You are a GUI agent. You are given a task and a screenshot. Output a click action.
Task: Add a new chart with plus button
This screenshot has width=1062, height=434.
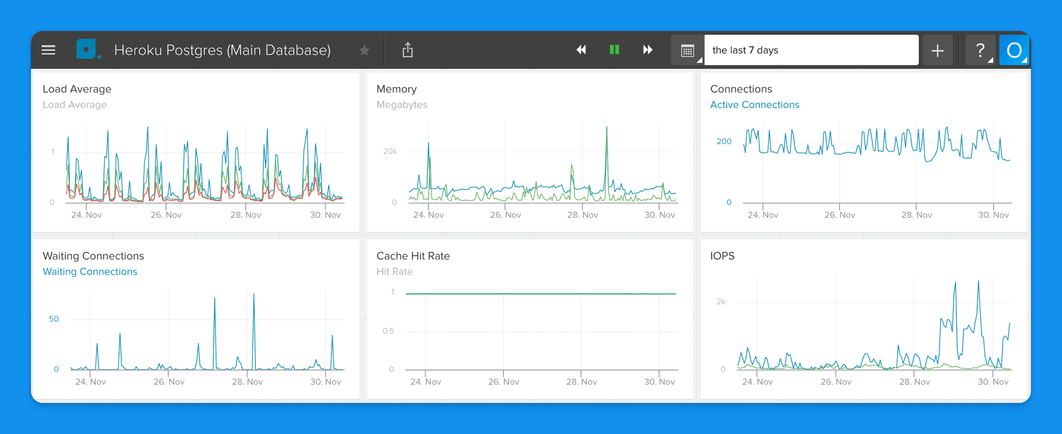coord(937,51)
